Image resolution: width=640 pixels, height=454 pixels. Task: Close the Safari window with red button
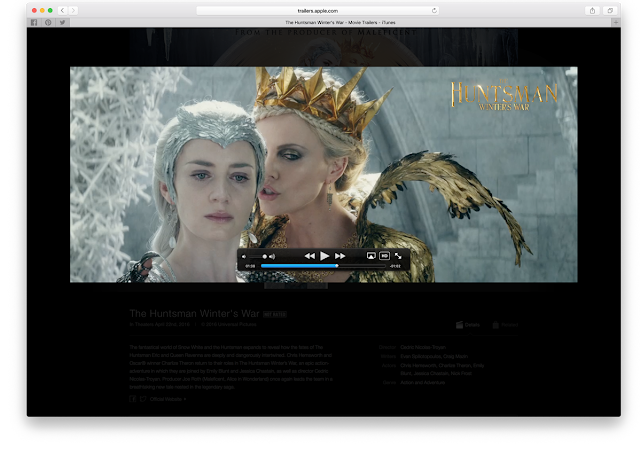click(34, 11)
